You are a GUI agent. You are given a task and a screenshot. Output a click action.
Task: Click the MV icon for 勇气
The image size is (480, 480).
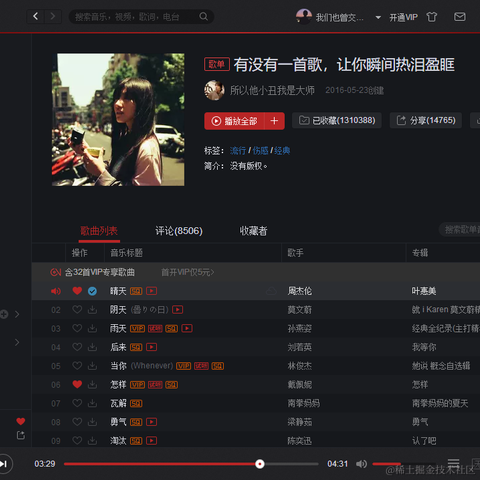click(151, 422)
